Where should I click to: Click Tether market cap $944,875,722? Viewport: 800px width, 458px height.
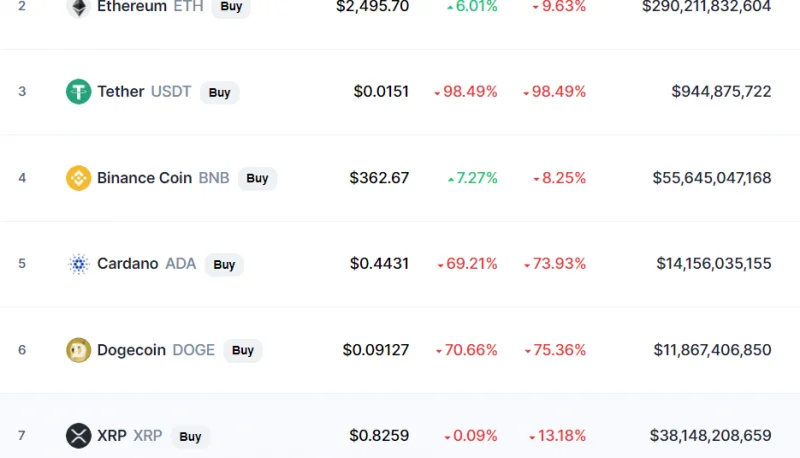721,92
